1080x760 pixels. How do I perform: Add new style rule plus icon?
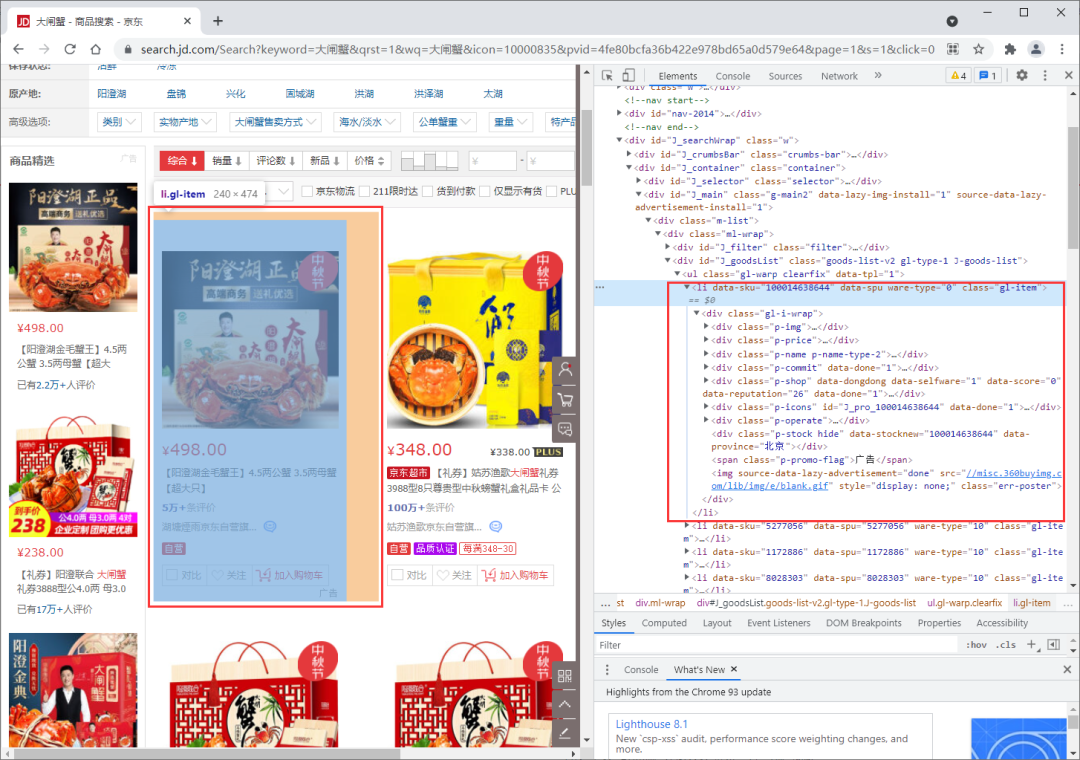coord(1031,644)
